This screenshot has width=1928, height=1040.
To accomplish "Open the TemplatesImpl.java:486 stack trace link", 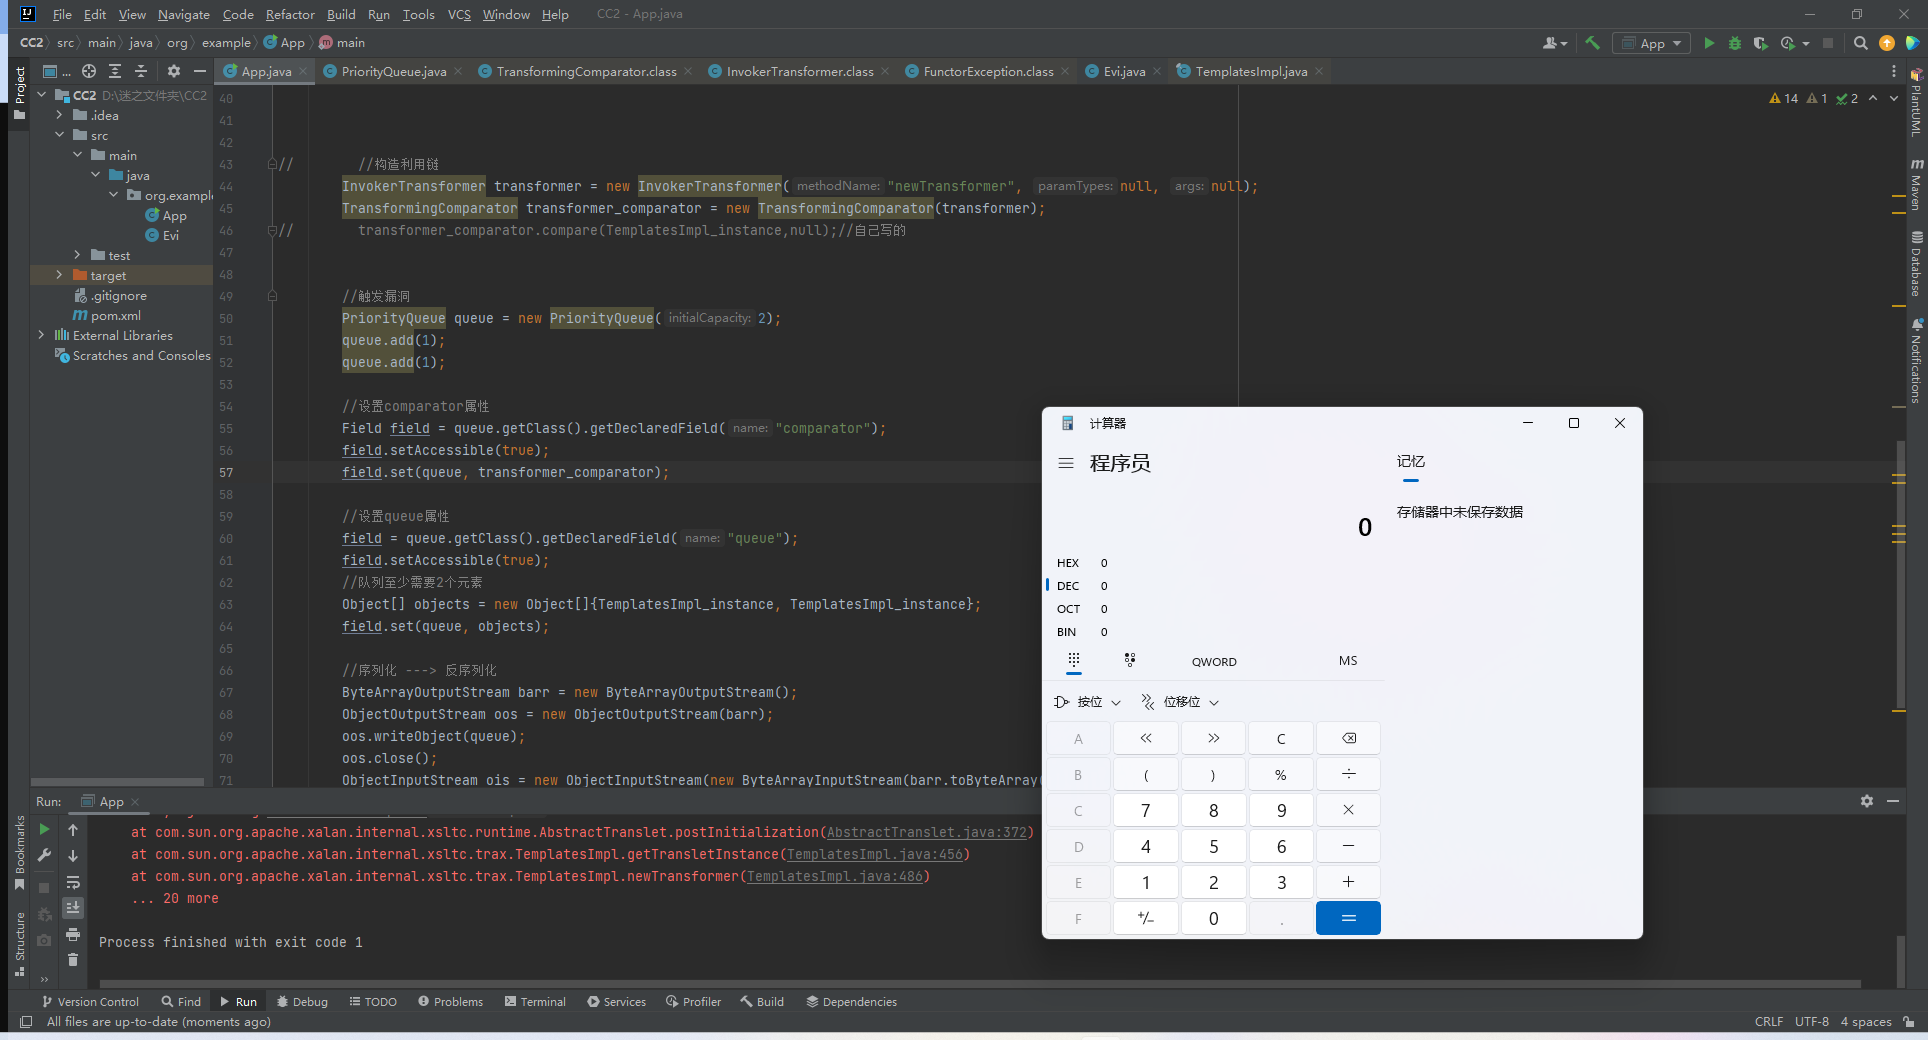I will pos(835,876).
